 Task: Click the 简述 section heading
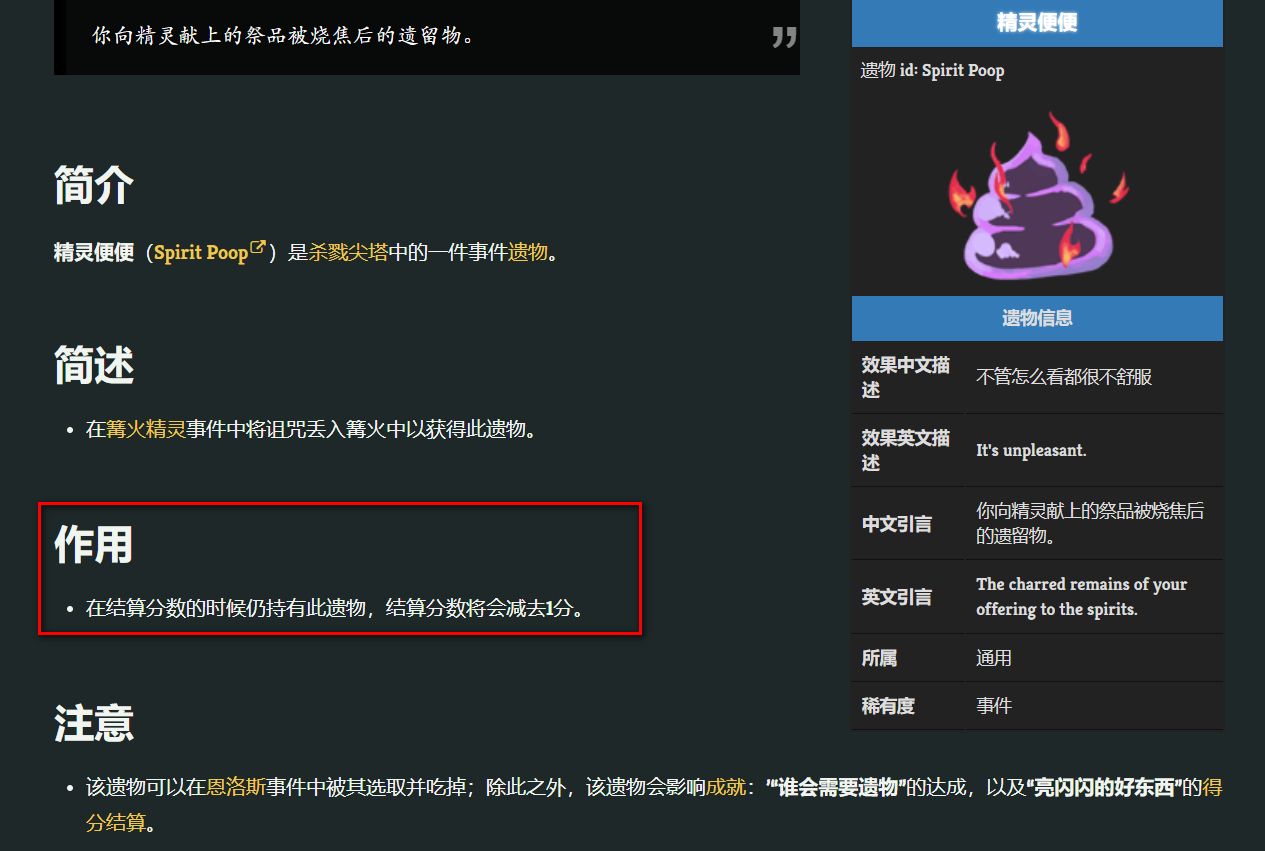click(x=94, y=365)
